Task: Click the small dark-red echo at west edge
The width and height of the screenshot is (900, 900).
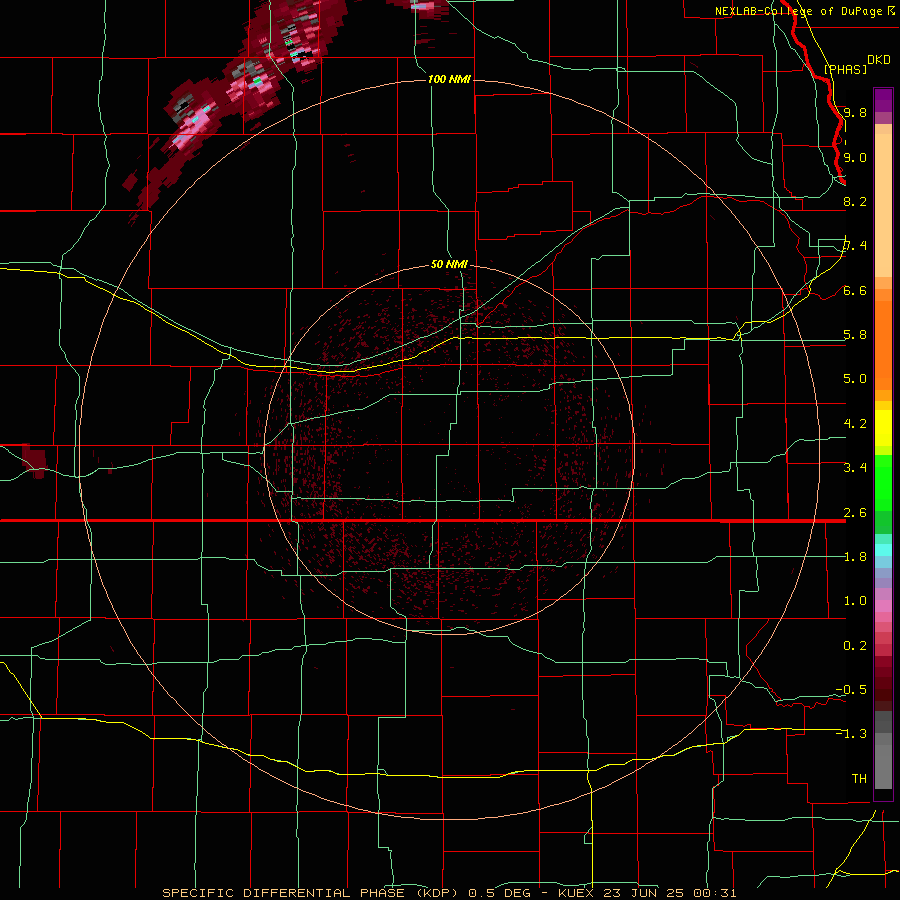Action: click(x=34, y=461)
